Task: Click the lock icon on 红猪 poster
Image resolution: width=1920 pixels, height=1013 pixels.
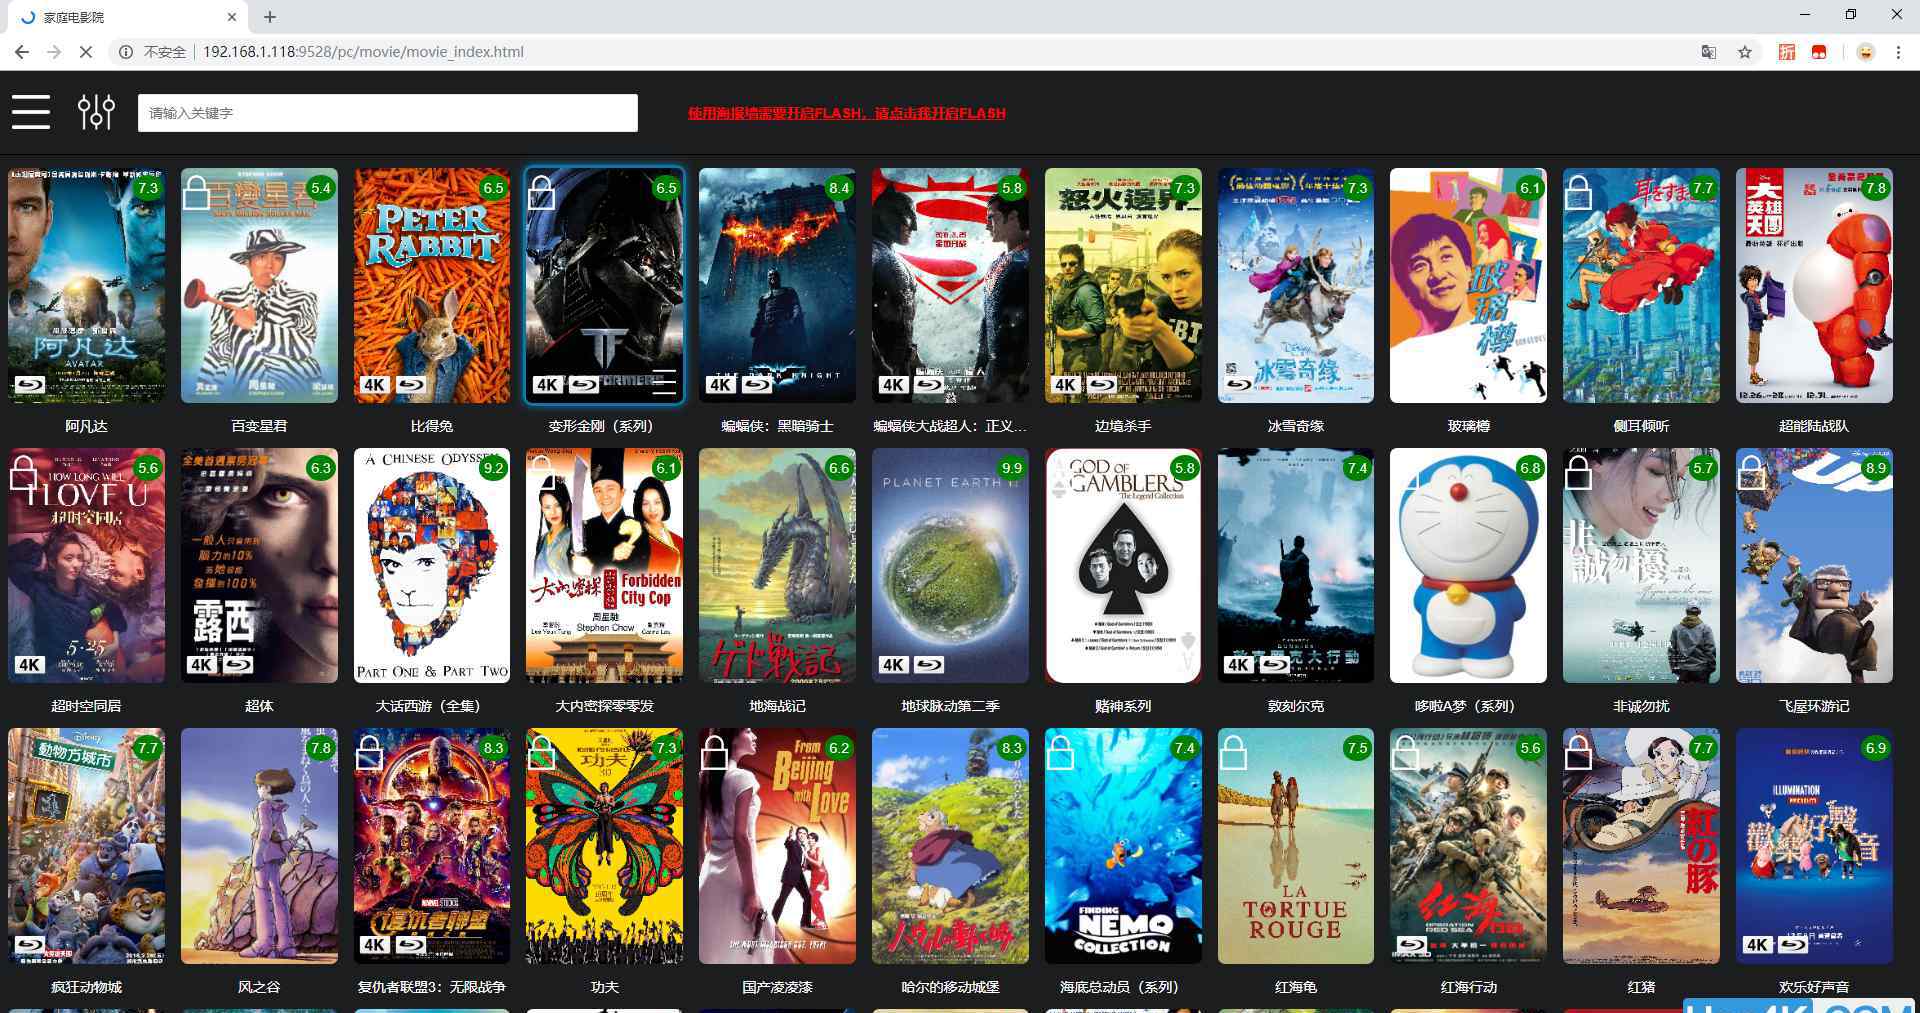Action: point(1578,752)
